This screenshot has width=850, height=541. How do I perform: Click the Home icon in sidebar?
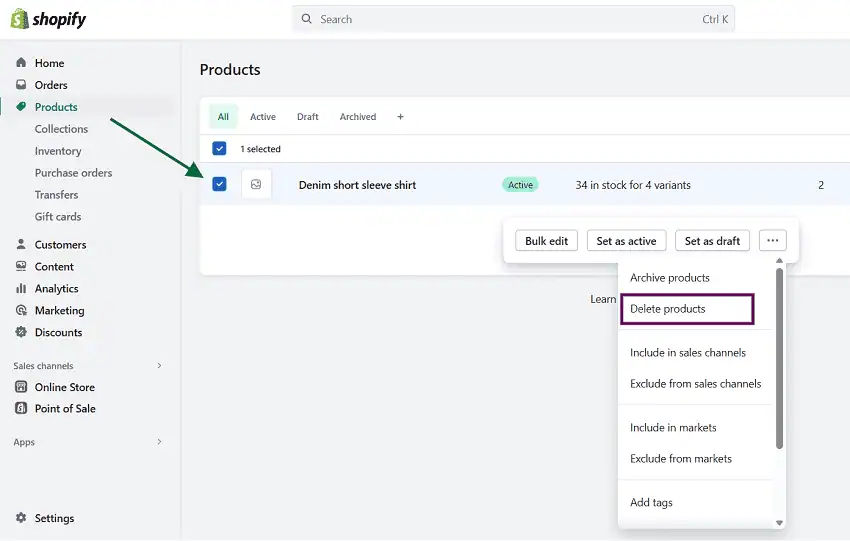pyautogui.click(x=21, y=63)
